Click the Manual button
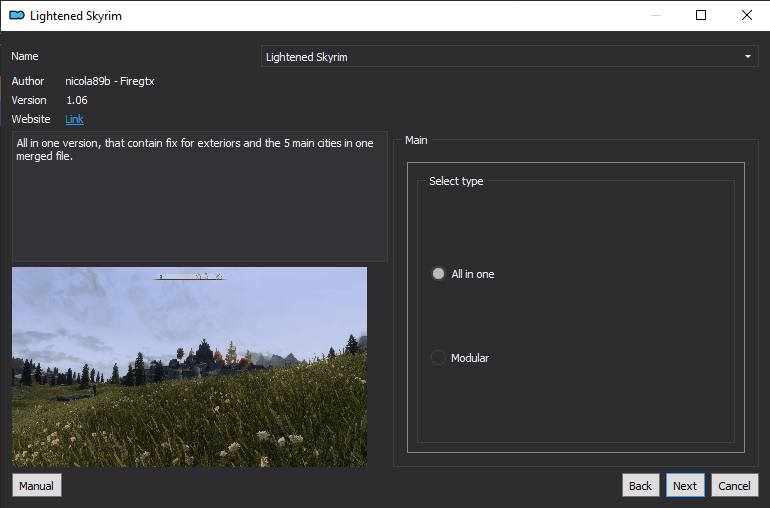Image resolution: width=770 pixels, height=508 pixels. pyautogui.click(x=37, y=485)
